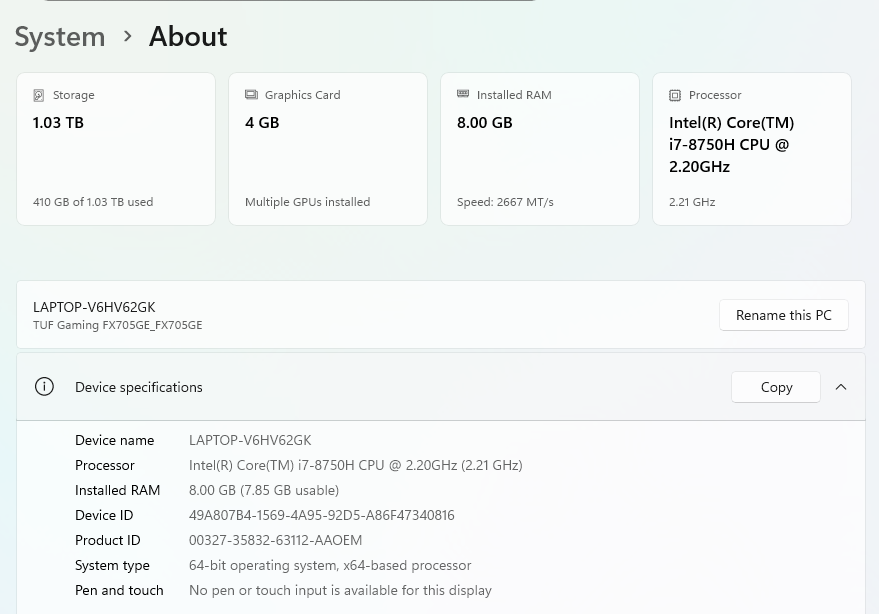Collapse the Device specifications section
This screenshot has height=614, width=879.
841,387
